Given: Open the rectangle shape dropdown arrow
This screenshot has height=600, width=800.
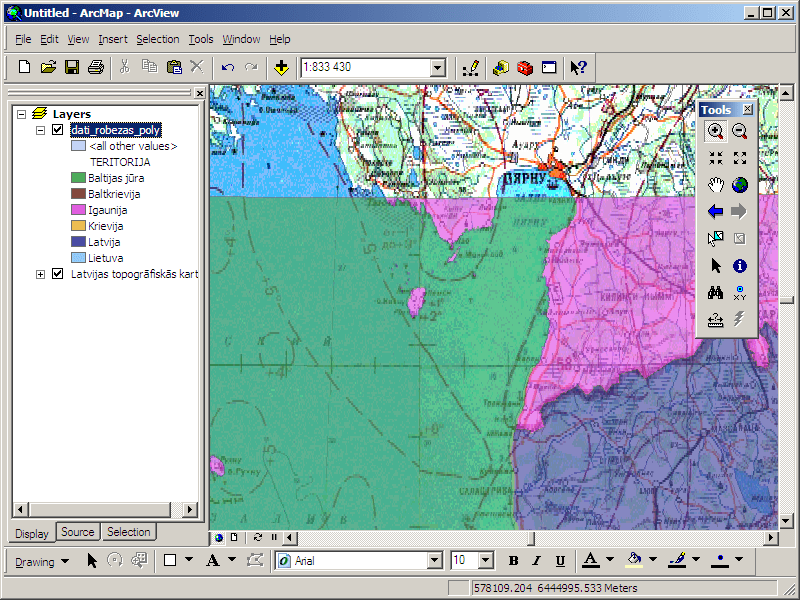Looking at the screenshot, I should (189, 560).
